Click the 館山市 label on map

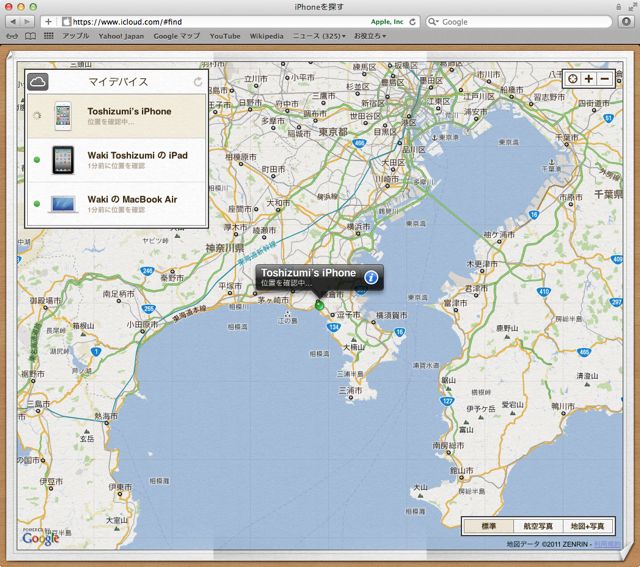click(x=462, y=471)
